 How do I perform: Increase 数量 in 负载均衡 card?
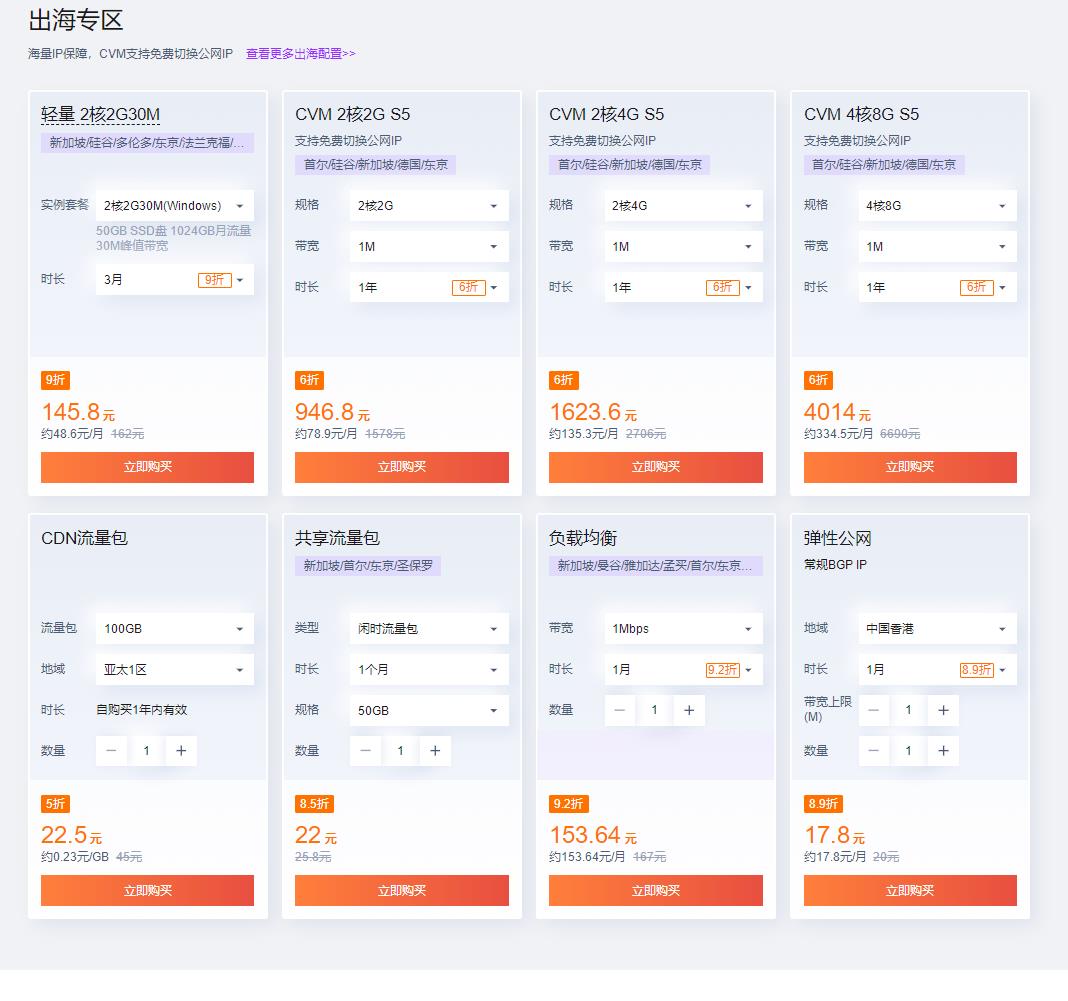(689, 710)
